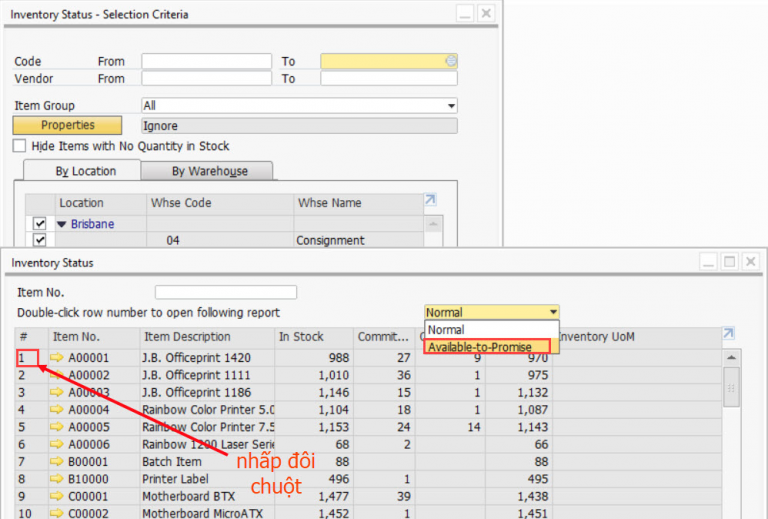Image resolution: width=768 pixels, height=519 pixels.
Task: Click the Item Description column header
Action: point(207,337)
